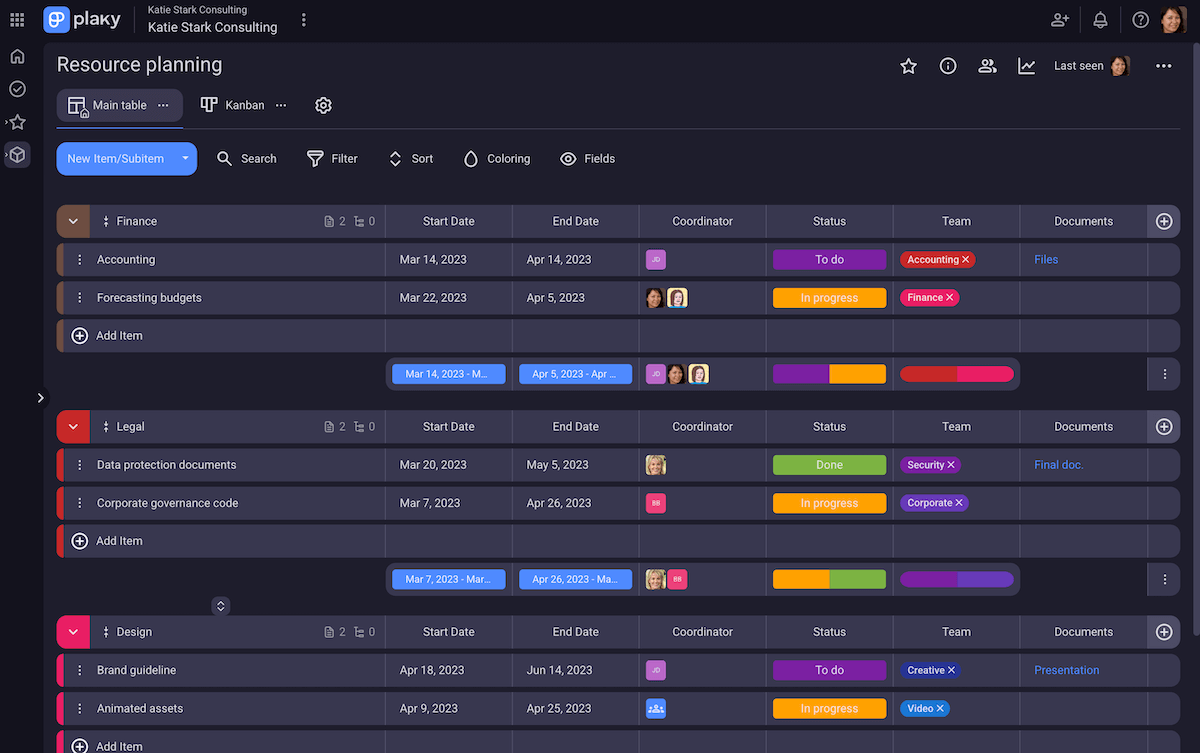Star the Resource planning board
This screenshot has width=1200, height=753.
[908, 65]
